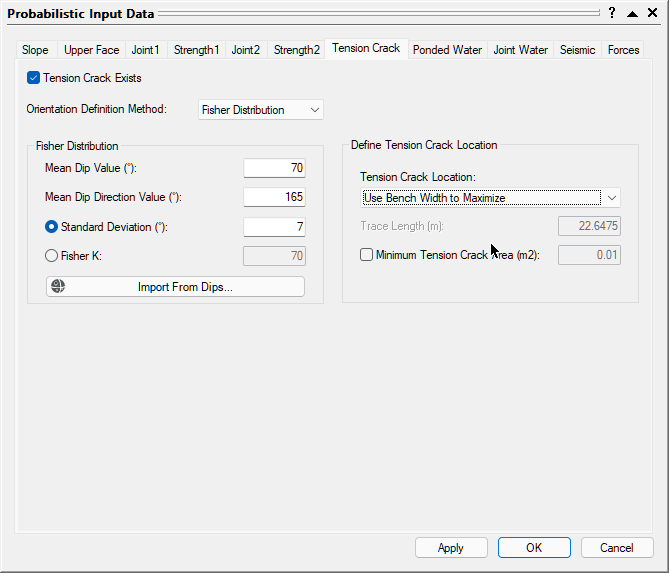
Task: Switch to the Ponded Water tab
Action: (x=447, y=50)
